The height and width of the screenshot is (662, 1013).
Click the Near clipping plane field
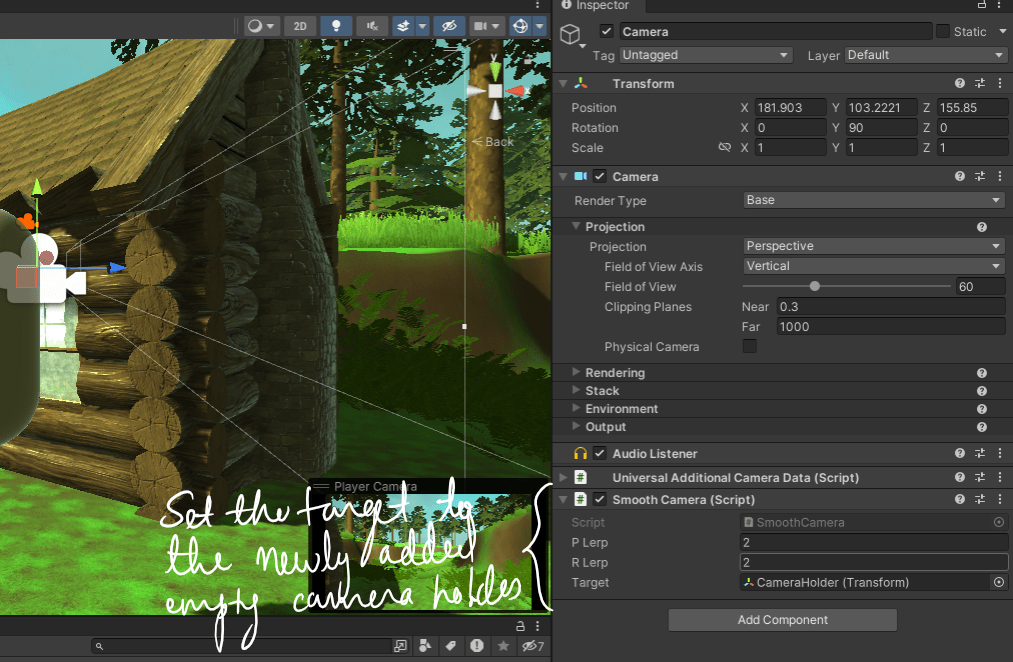(891, 306)
